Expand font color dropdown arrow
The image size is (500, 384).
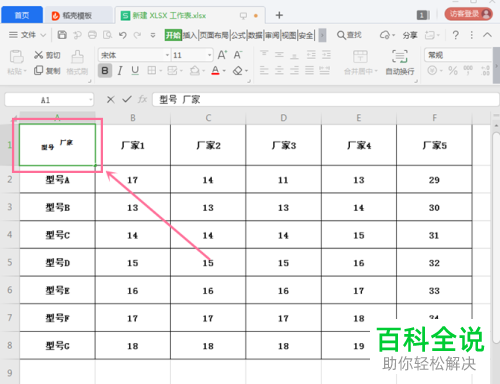coord(224,71)
